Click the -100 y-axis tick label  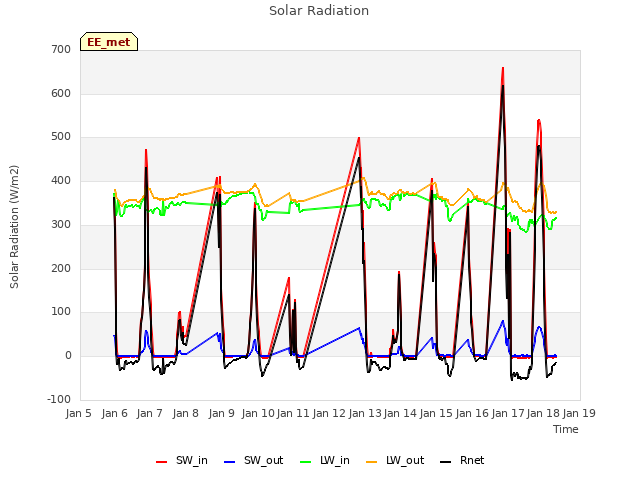(x=59, y=399)
